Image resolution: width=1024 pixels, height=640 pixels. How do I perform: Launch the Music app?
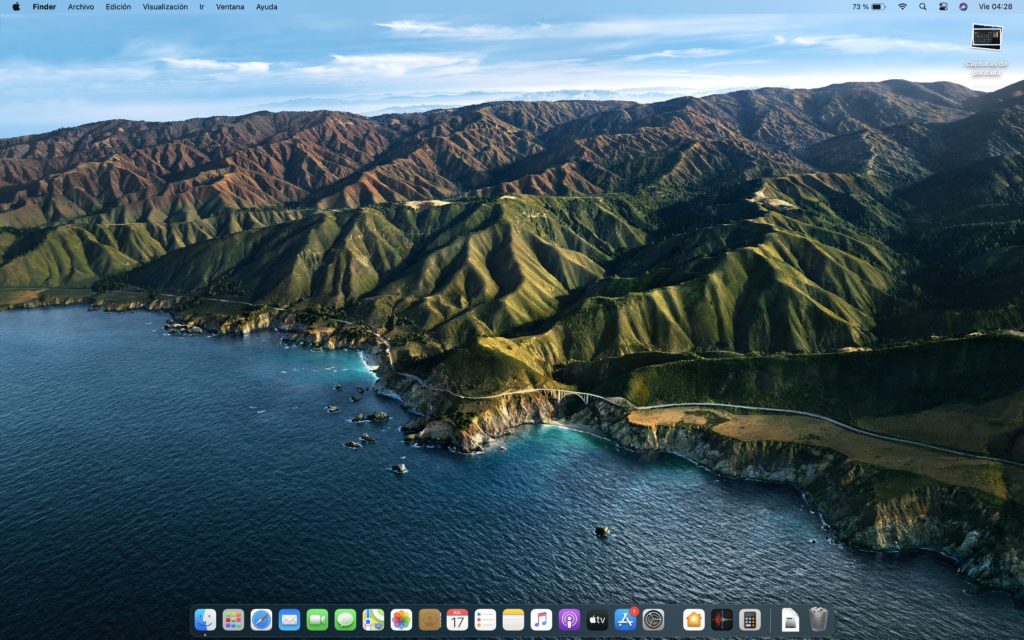(x=541, y=620)
